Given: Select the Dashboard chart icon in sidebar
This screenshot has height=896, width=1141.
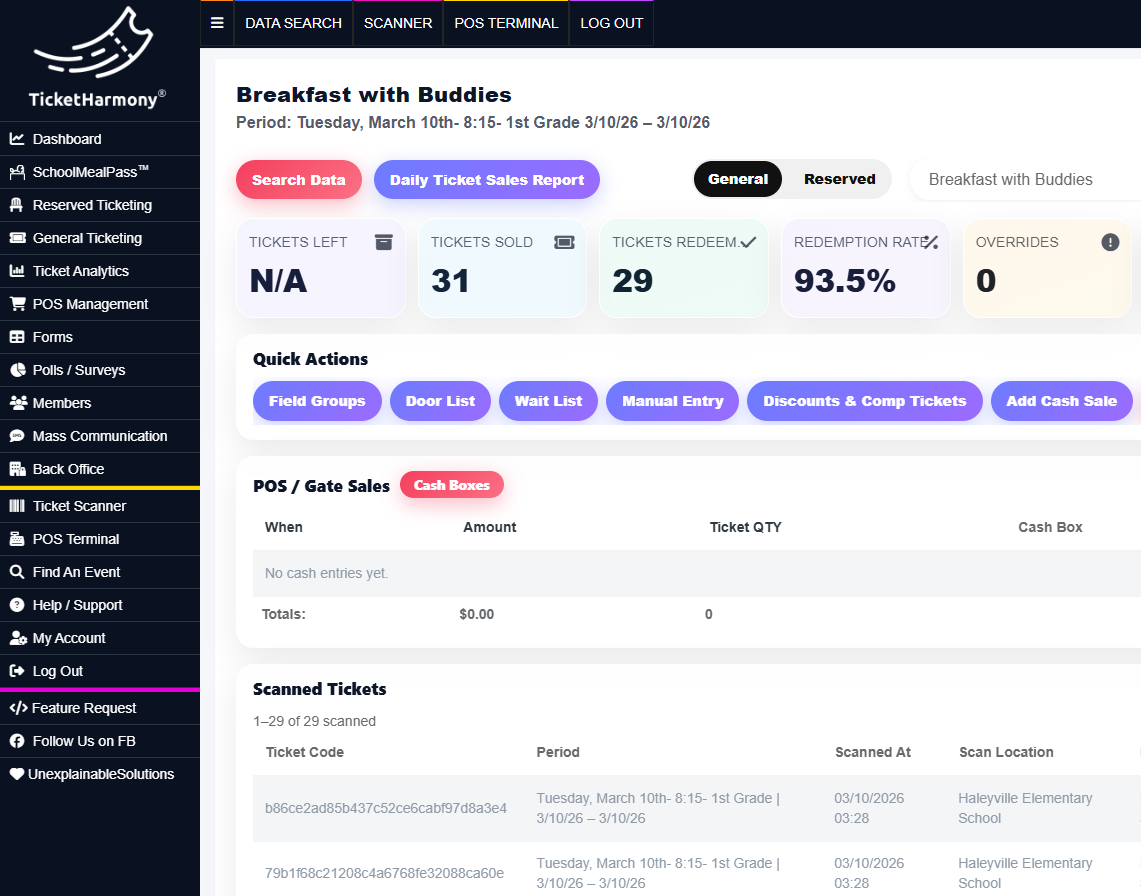Looking at the screenshot, I should [x=18, y=138].
